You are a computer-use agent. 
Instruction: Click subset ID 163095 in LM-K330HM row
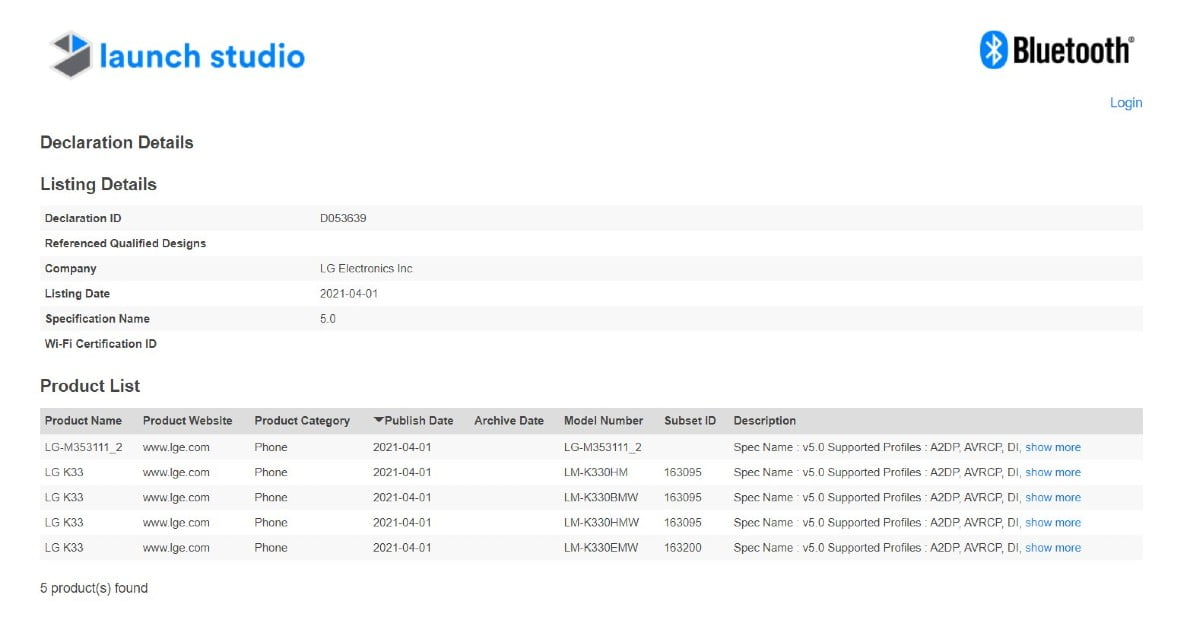[x=684, y=472]
